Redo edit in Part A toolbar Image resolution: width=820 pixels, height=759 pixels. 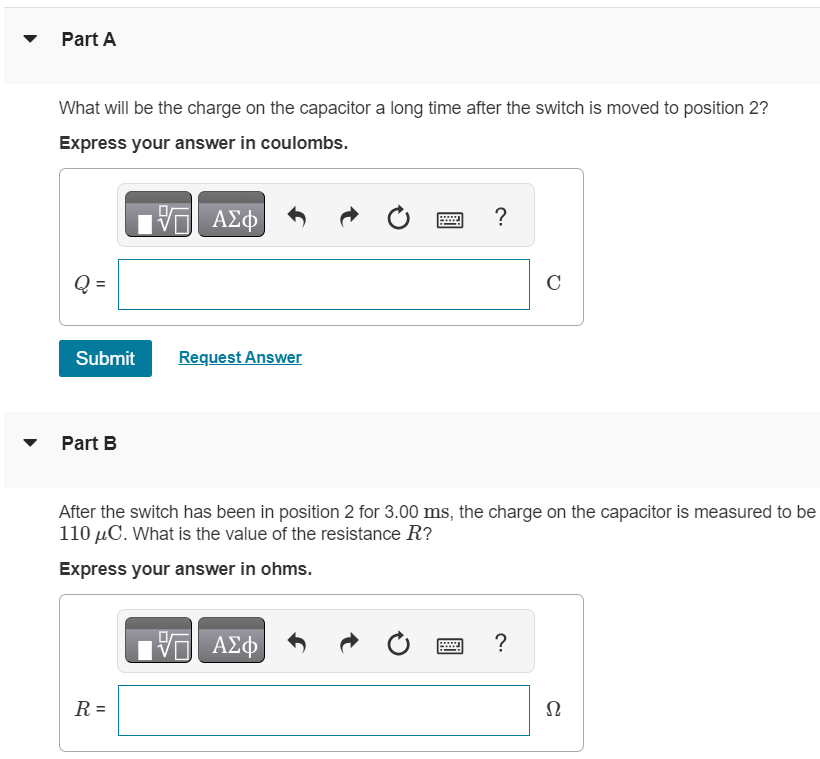coord(349,217)
